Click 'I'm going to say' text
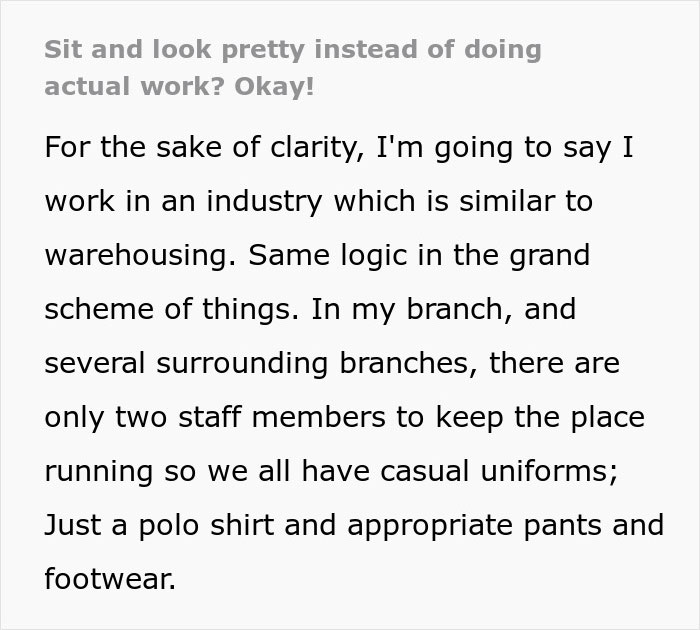The height and width of the screenshot is (630, 700). click(x=494, y=147)
